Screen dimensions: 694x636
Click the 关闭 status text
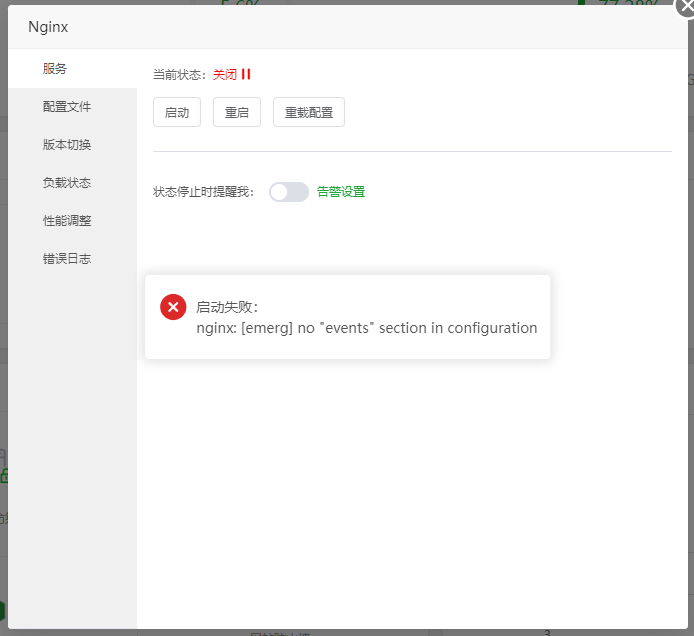225,75
